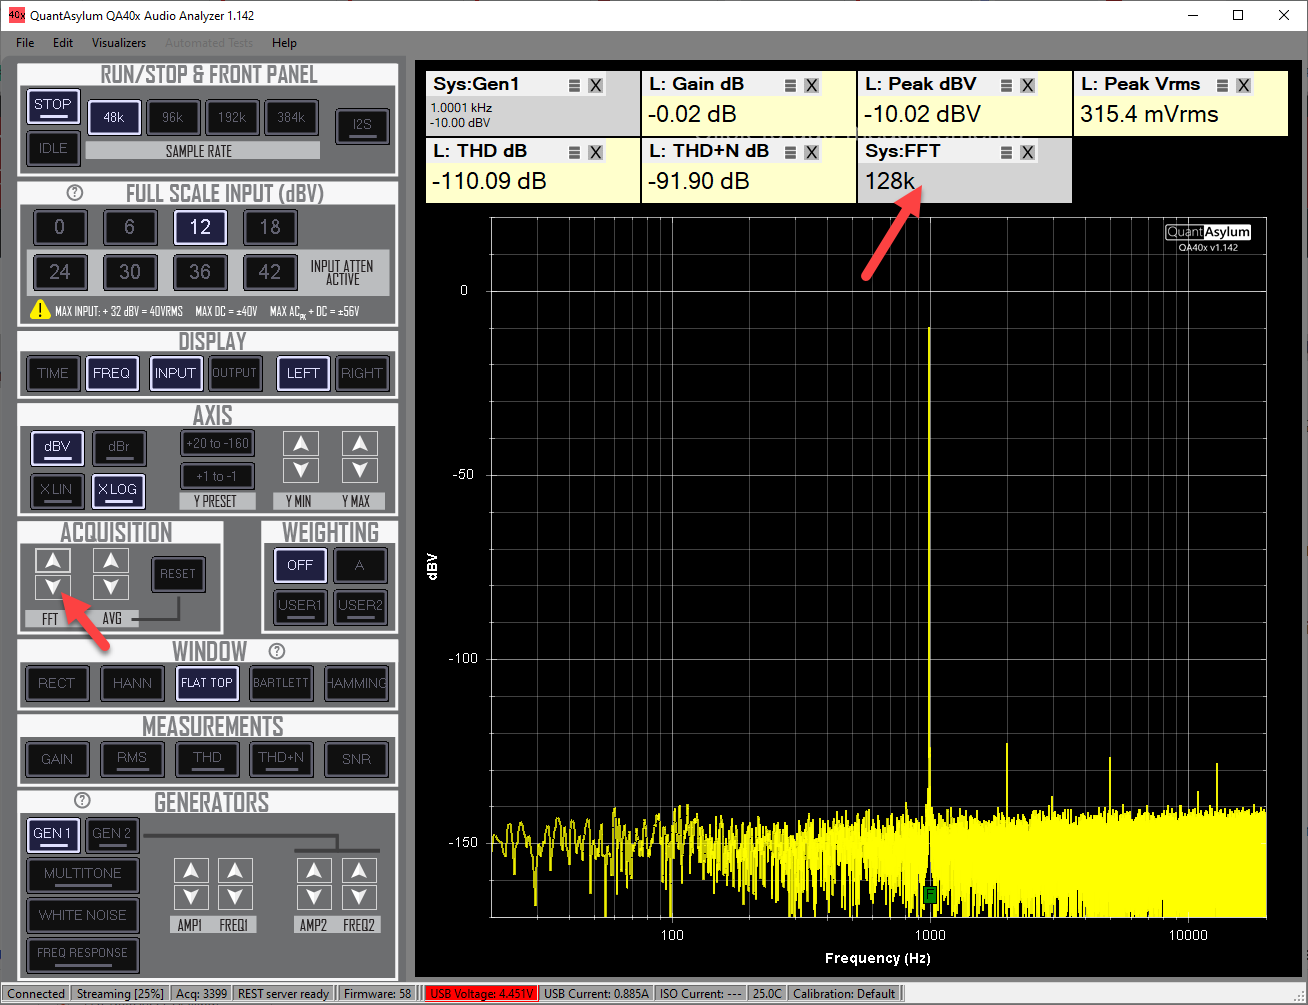
Task: Close the L: Peak Vrms tile
Action: pyautogui.click(x=1243, y=86)
